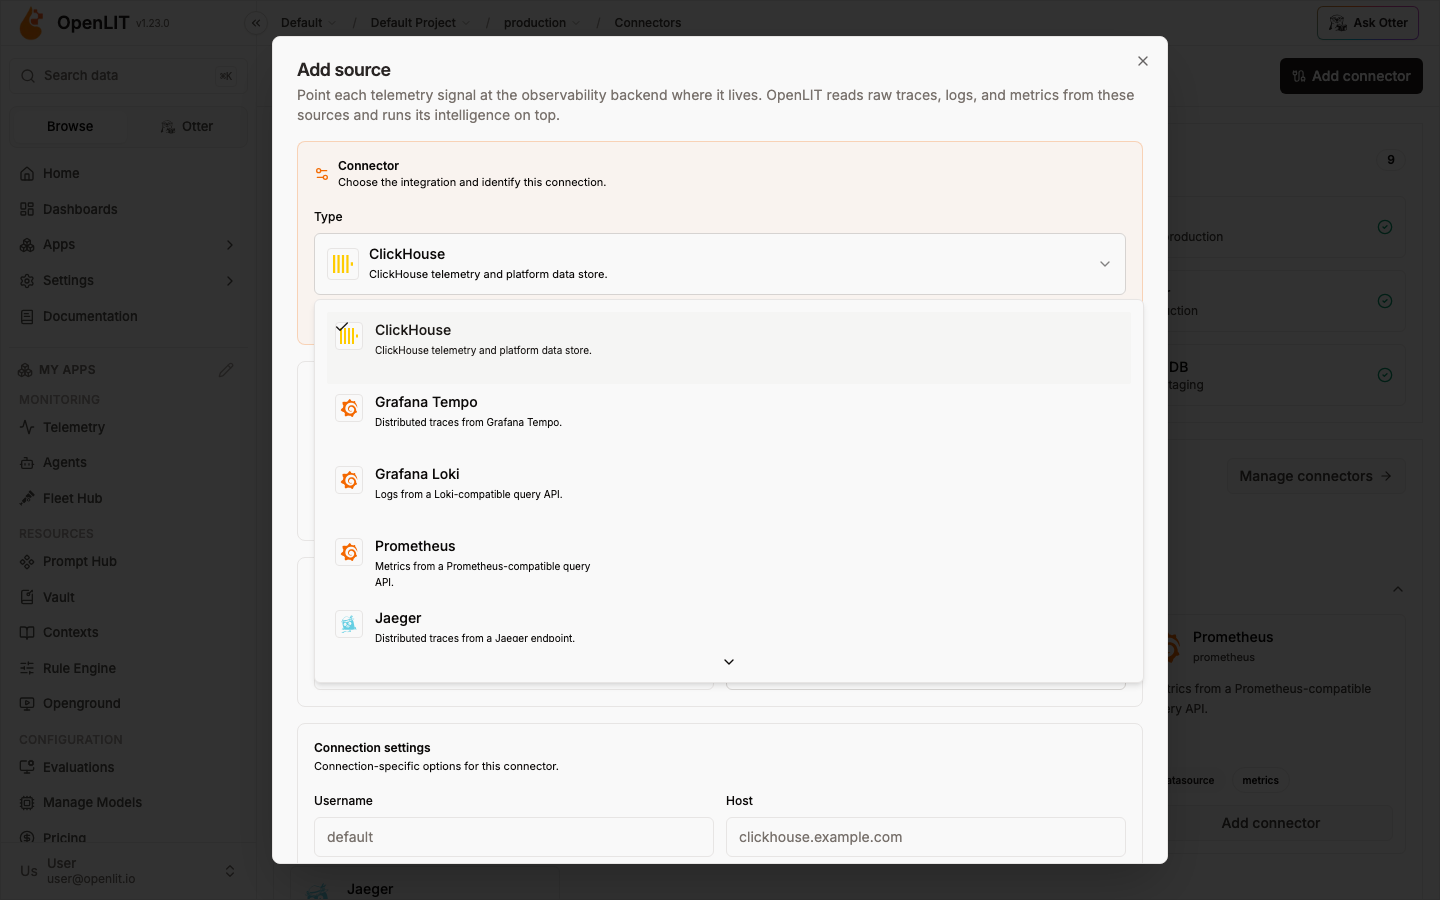Click the Agents sidebar icon

[27, 463]
